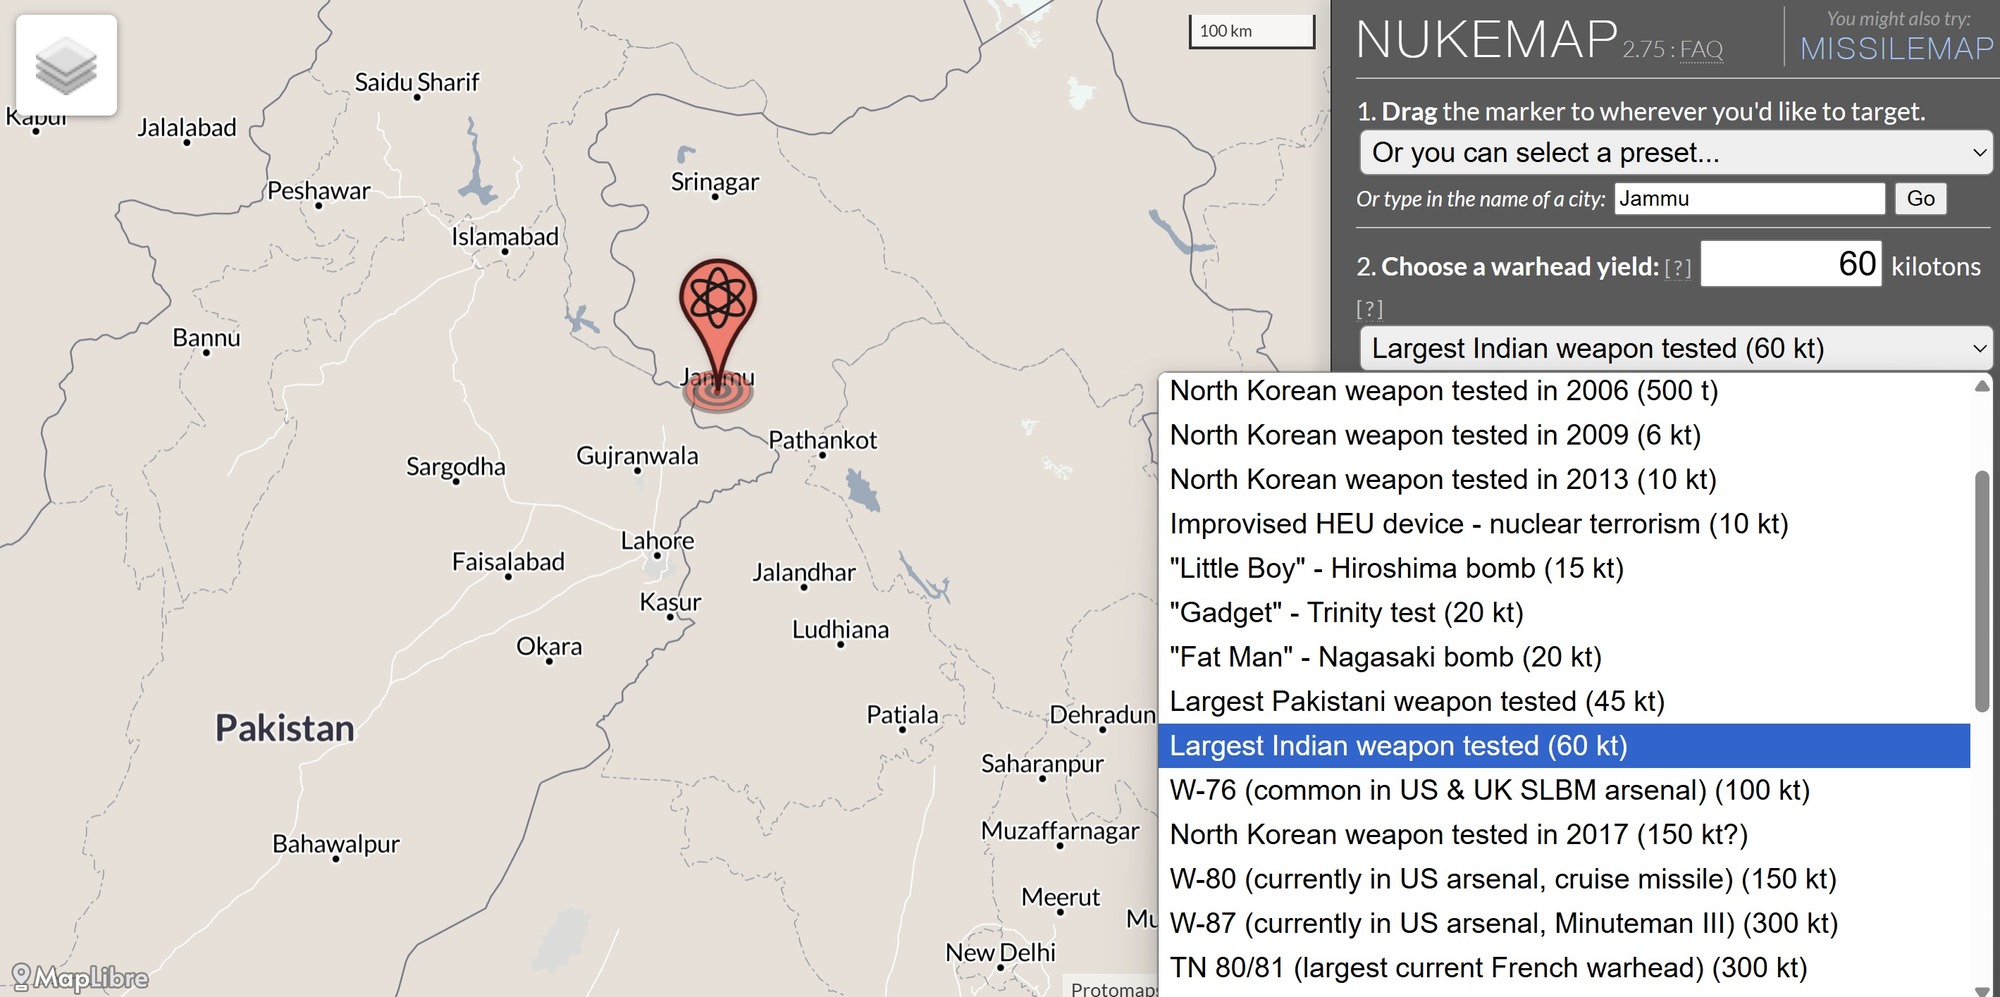Click the Srinagar city label on map
The height and width of the screenshot is (997, 2000).
(x=715, y=181)
